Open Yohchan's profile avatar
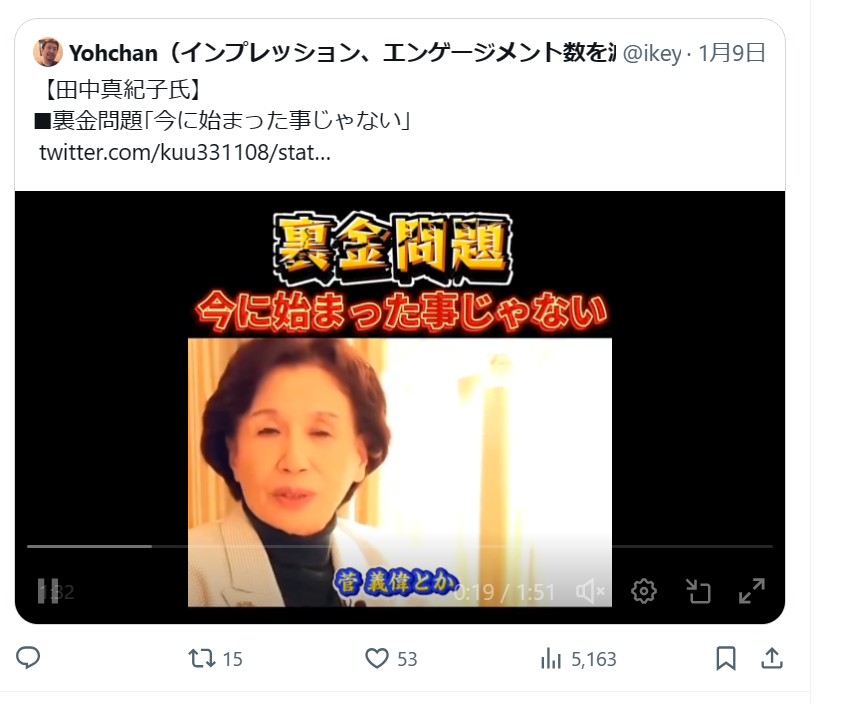Image resolution: width=854 pixels, height=704 pixels. click(48, 52)
